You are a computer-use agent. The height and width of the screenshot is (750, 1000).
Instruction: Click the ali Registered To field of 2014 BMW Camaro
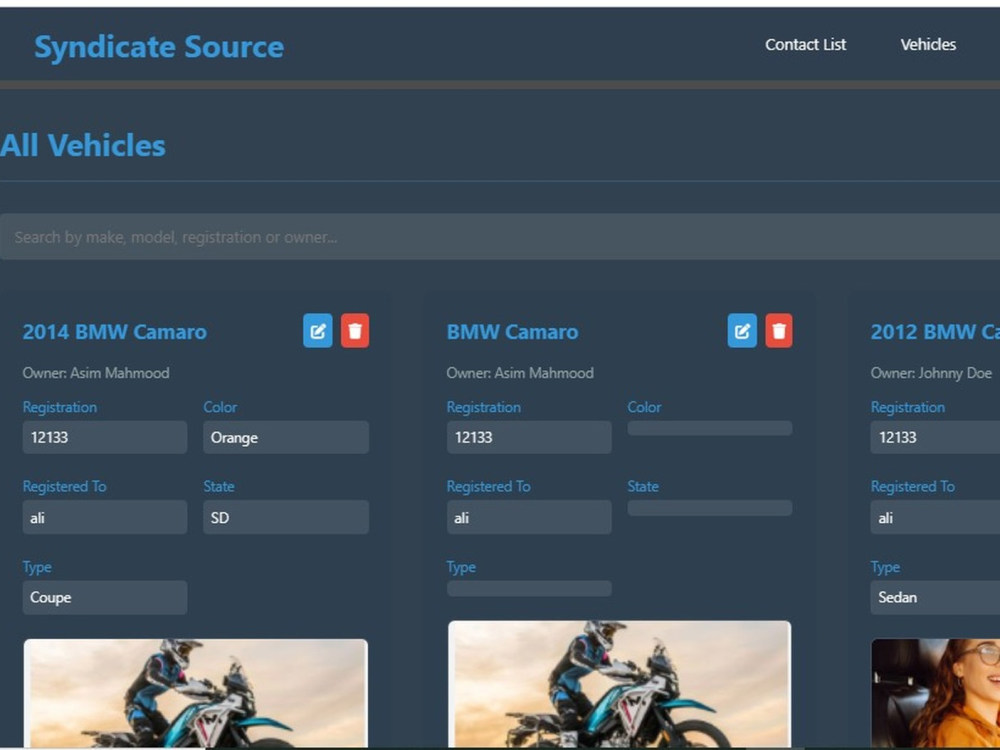[105, 517]
